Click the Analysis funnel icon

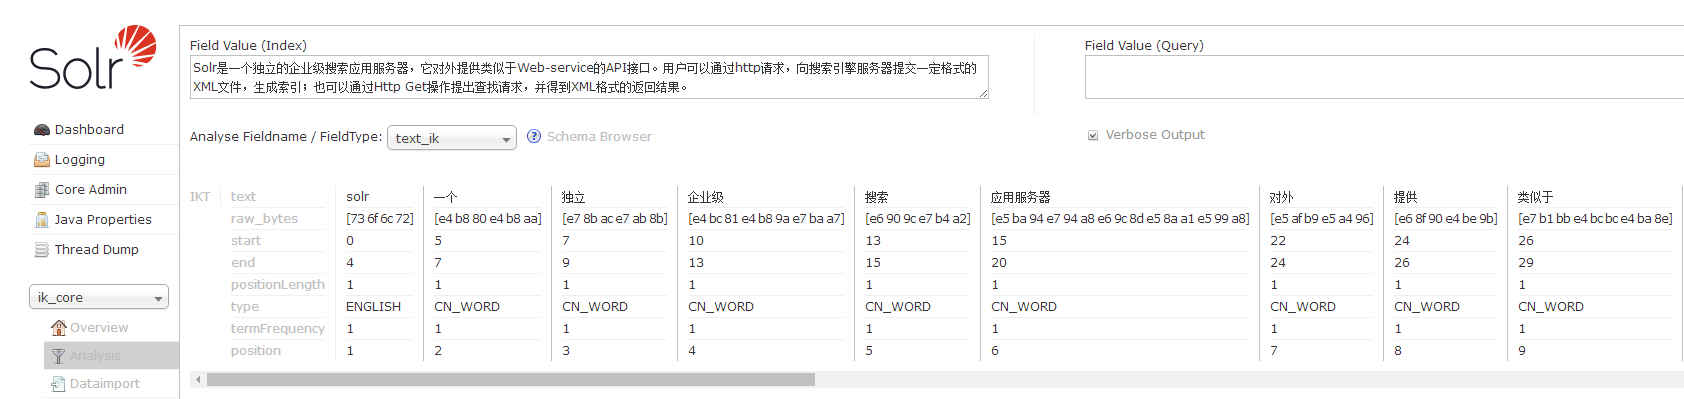pyautogui.click(x=59, y=356)
